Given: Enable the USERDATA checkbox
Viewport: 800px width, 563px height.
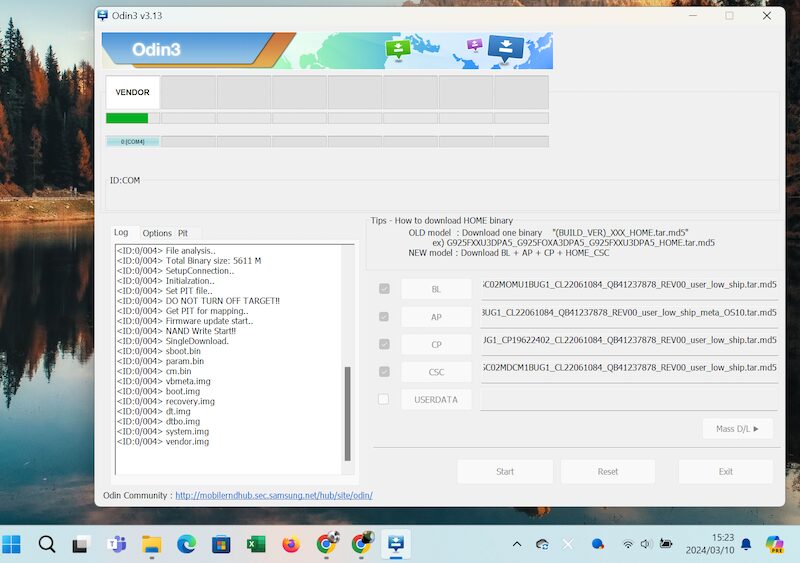Looking at the screenshot, I should 384,399.
